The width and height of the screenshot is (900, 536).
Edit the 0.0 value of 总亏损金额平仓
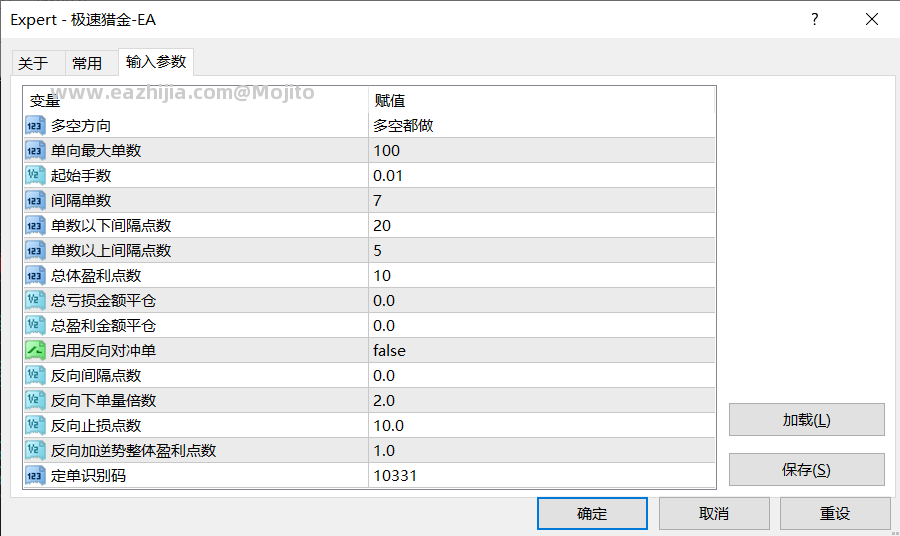pyautogui.click(x=542, y=301)
